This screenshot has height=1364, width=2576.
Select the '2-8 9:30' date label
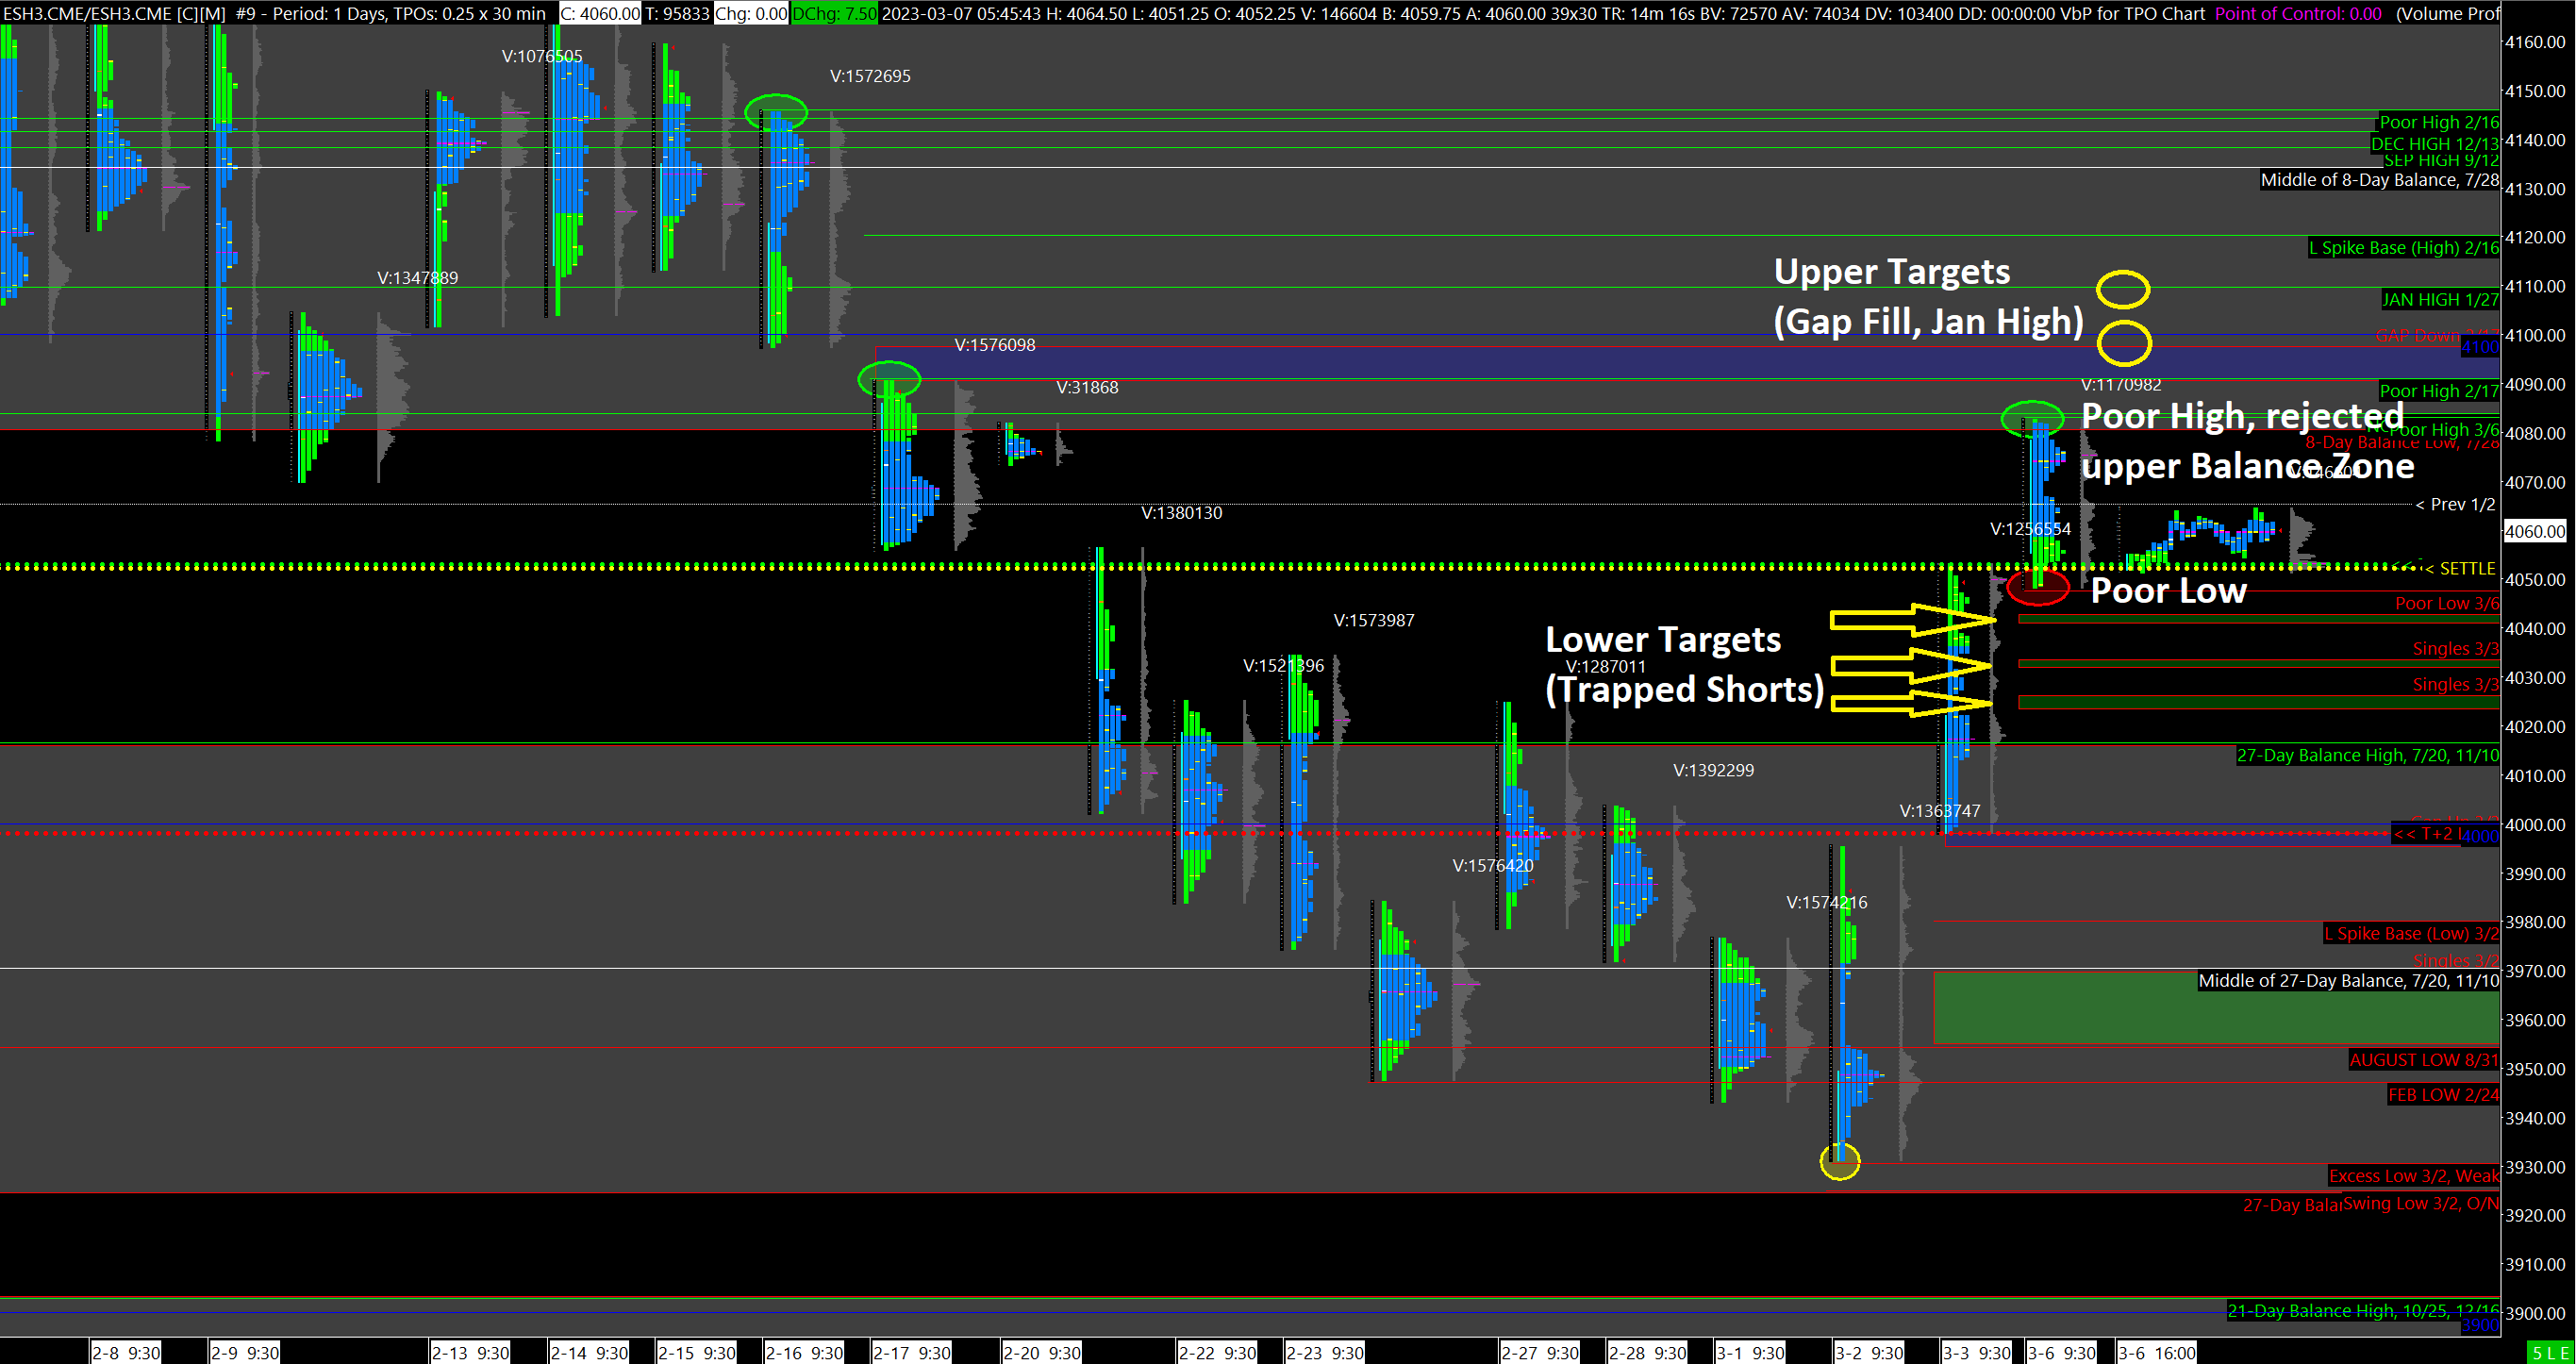pos(126,1353)
